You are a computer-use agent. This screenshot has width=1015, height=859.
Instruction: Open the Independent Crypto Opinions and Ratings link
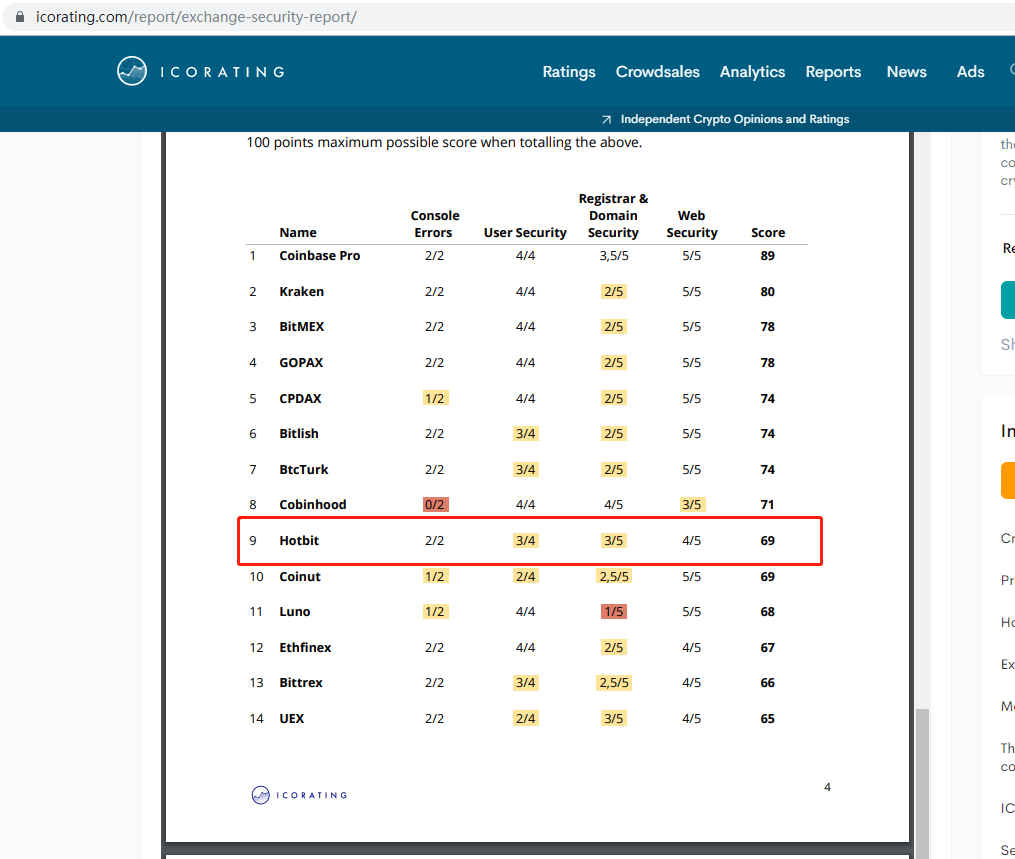(x=734, y=119)
